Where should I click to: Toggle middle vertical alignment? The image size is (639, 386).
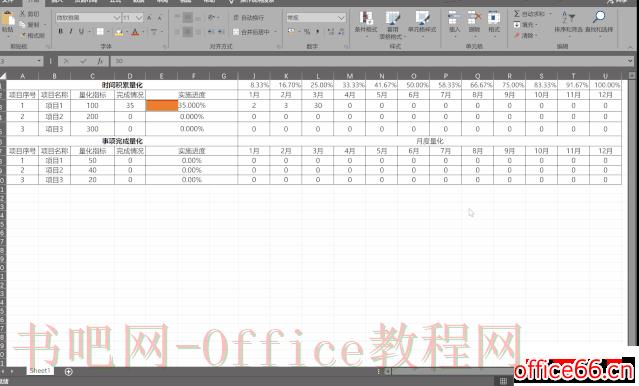coord(187,18)
